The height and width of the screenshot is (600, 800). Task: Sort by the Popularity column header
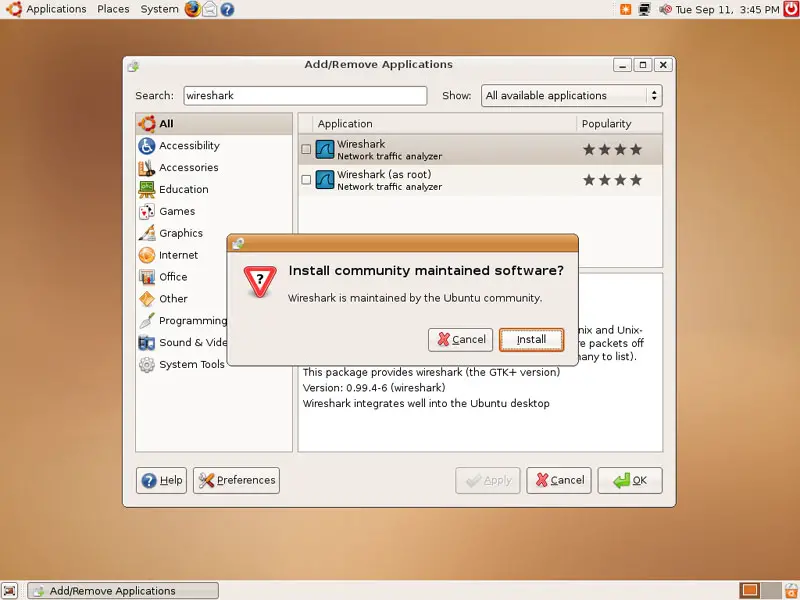(619, 124)
